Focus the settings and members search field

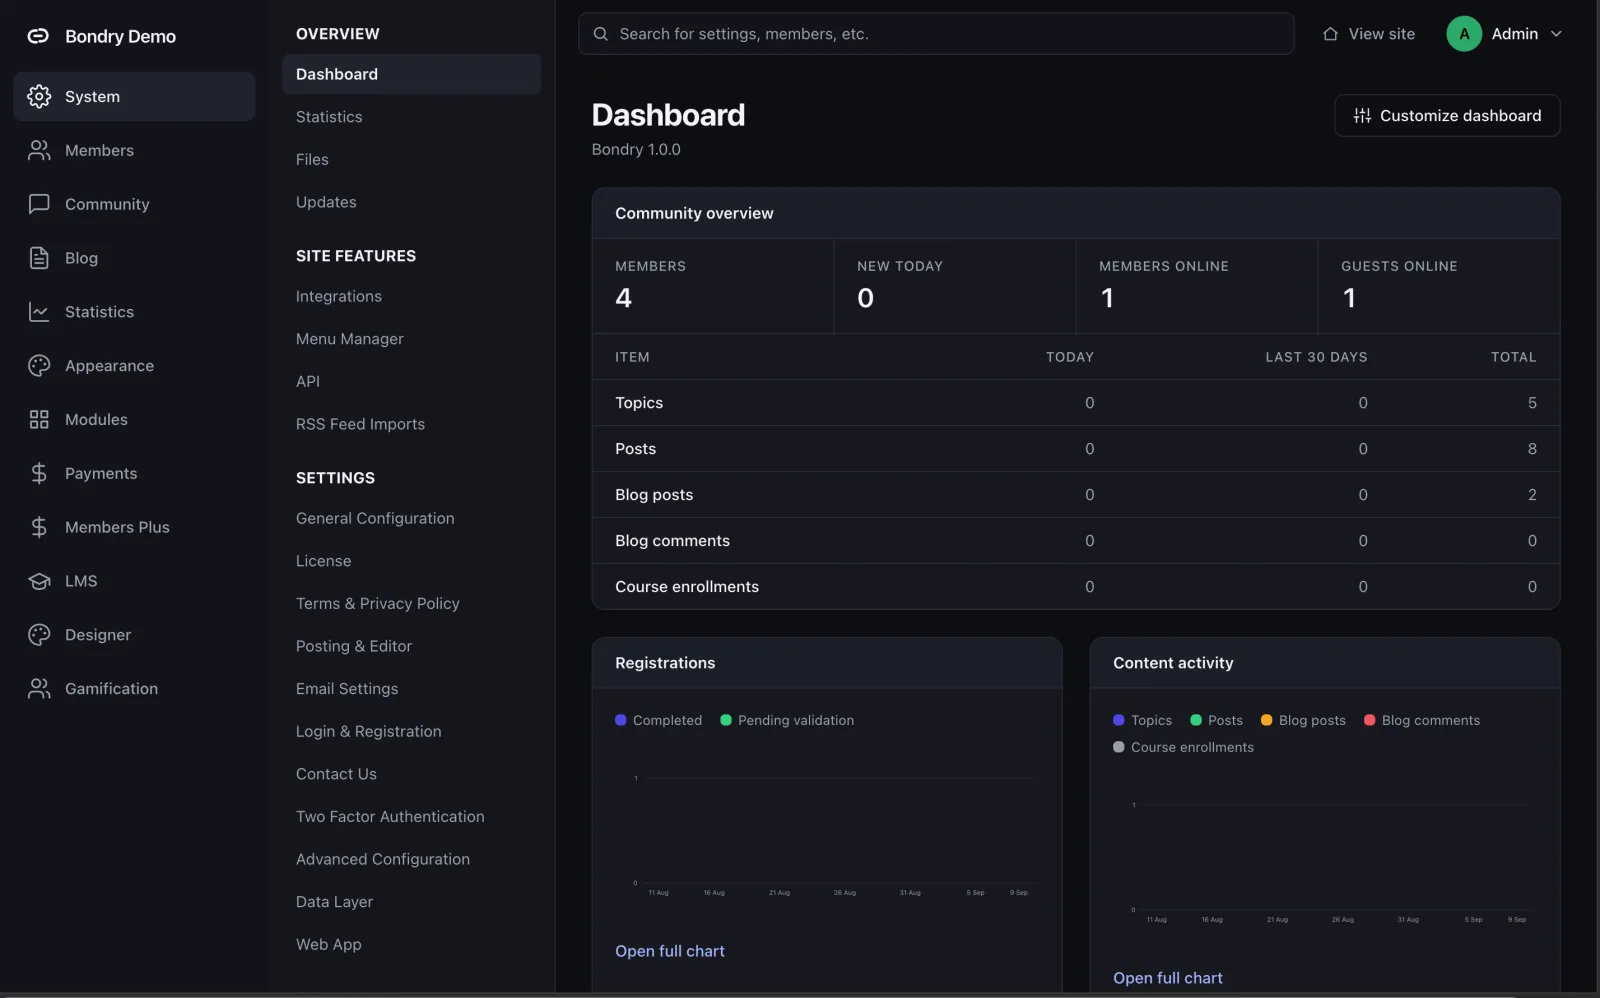(x=936, y=34)
